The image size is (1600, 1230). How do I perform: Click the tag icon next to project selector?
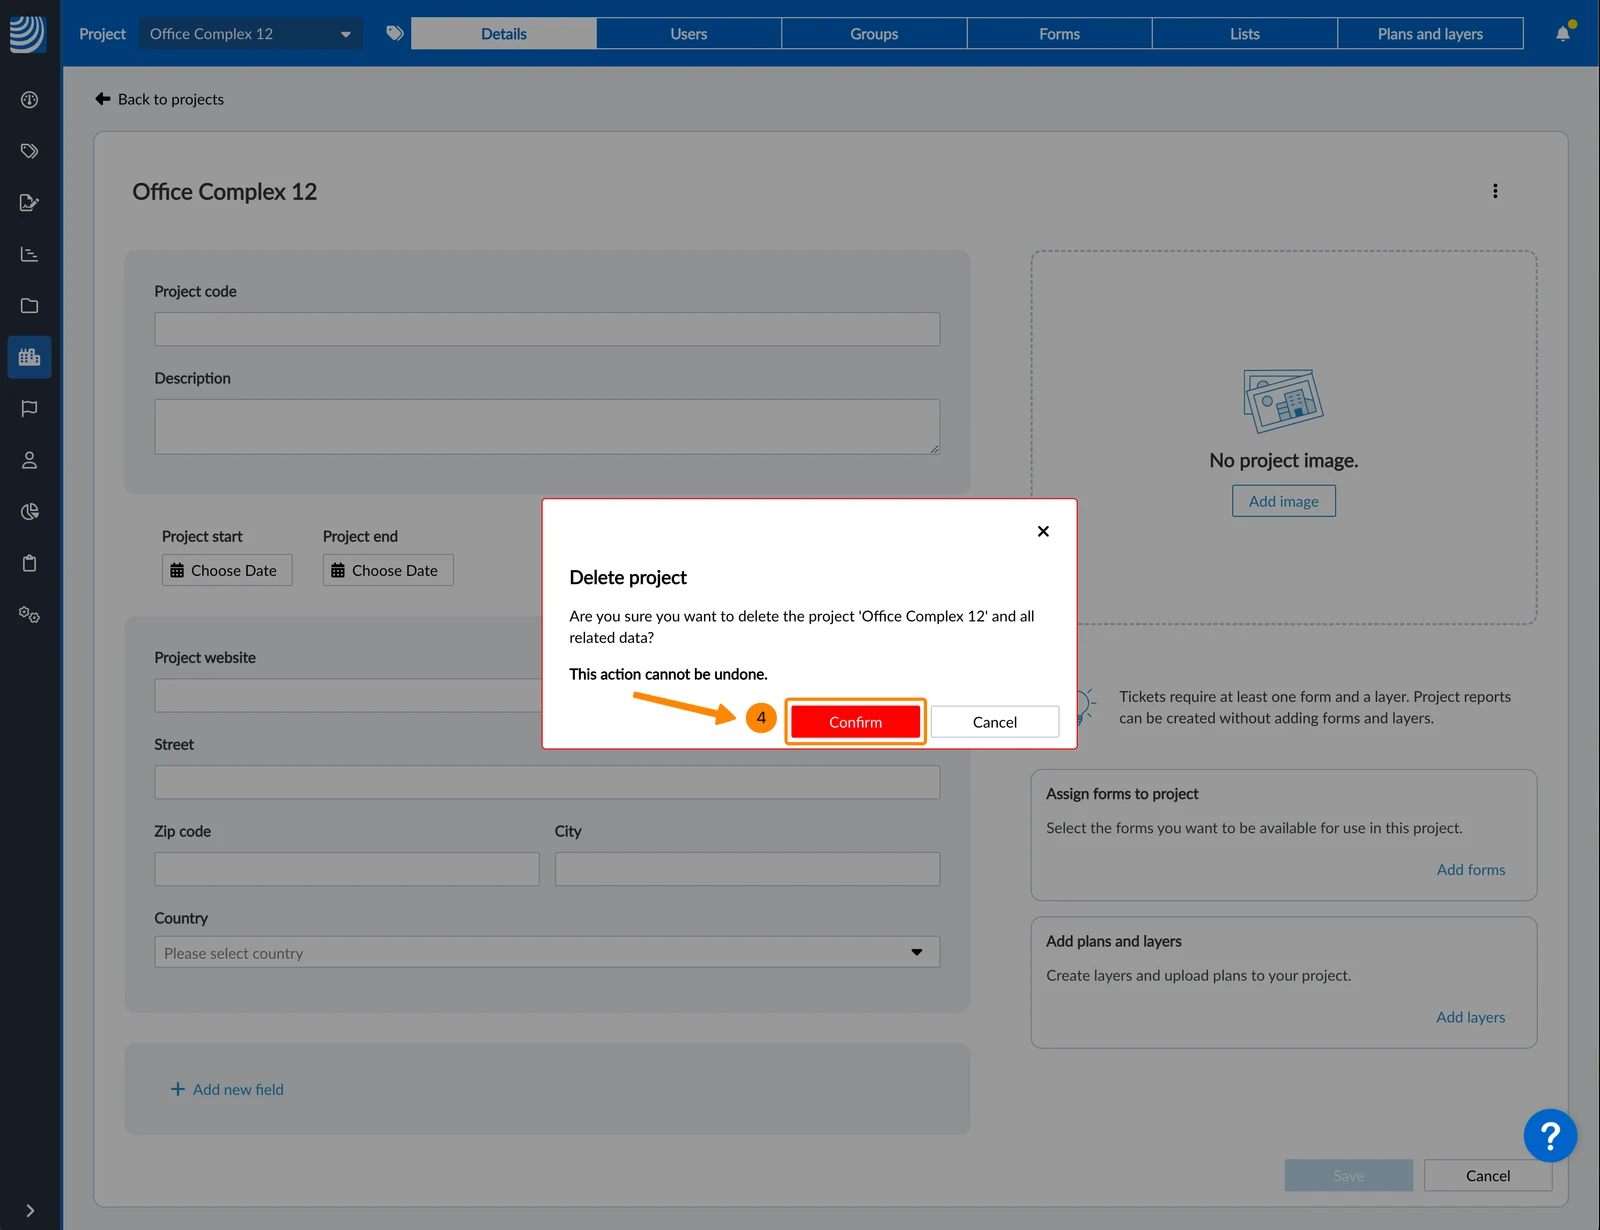(395, 33)
